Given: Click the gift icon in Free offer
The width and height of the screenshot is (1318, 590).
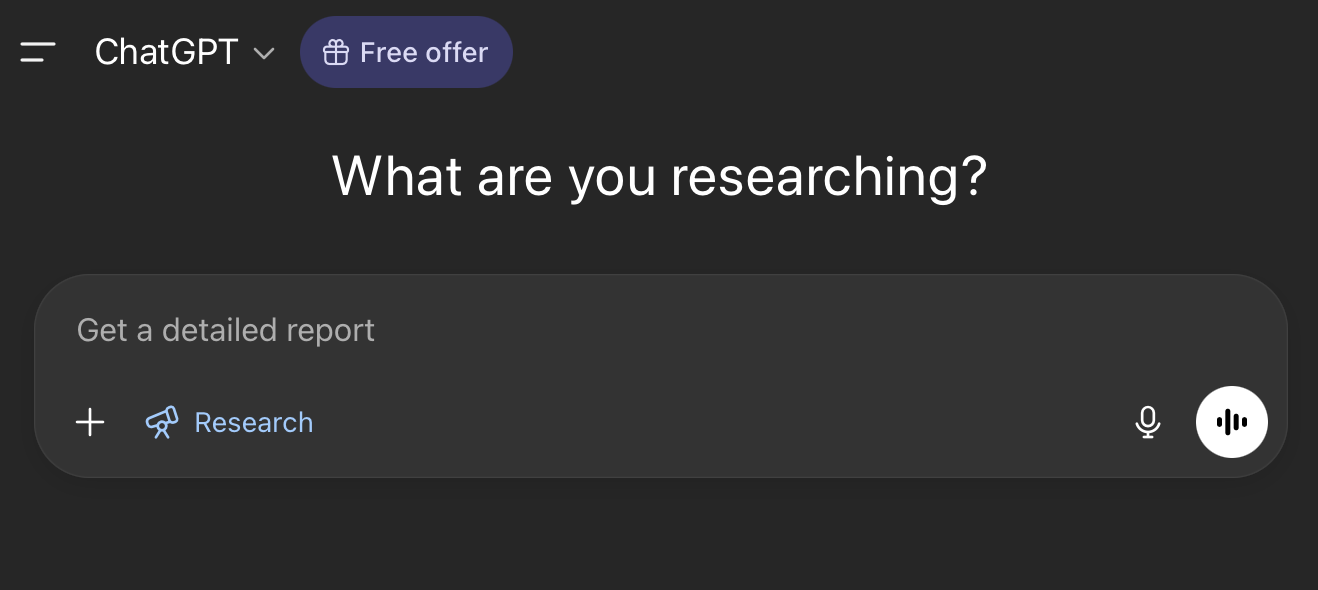Looking at the screenshot, I should point(335,52).
